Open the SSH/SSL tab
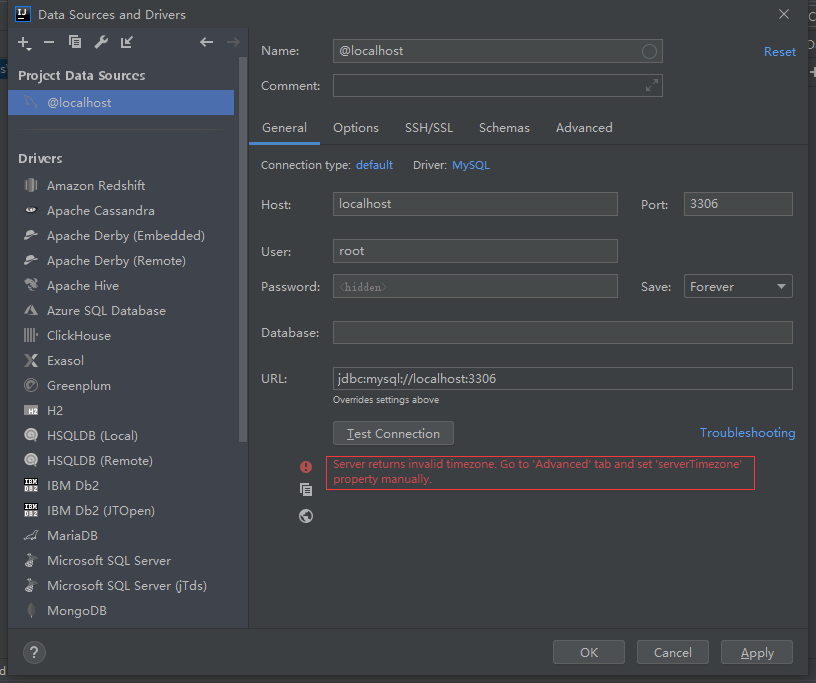Viewport: 816px width, 683px height. coord(429,128)
